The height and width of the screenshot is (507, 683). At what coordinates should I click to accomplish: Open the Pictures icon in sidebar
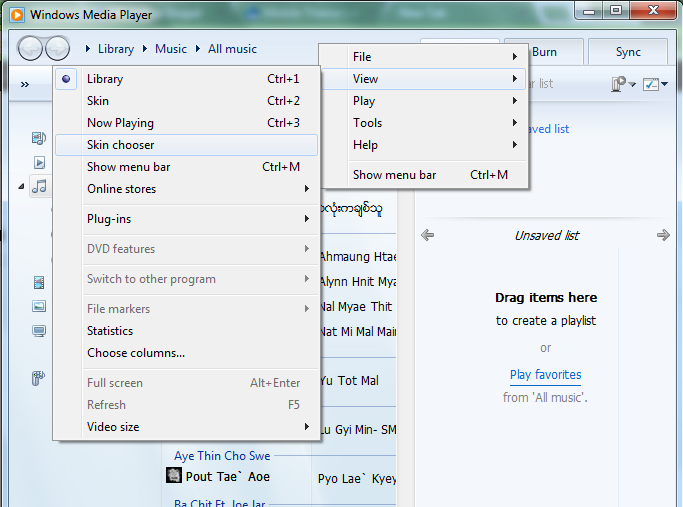(x=39, y=306)
